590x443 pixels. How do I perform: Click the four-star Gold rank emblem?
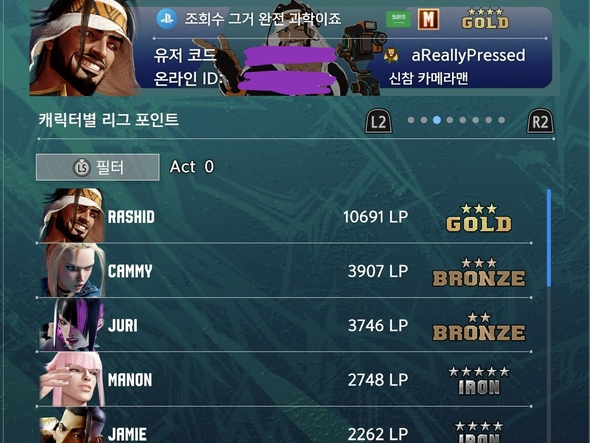[x=485, y=19]
